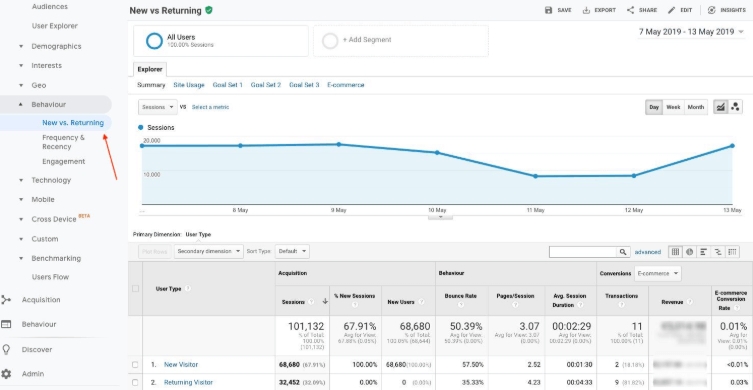
Task: Click the help icon next to User Type
Action: [x=188, y=289]
